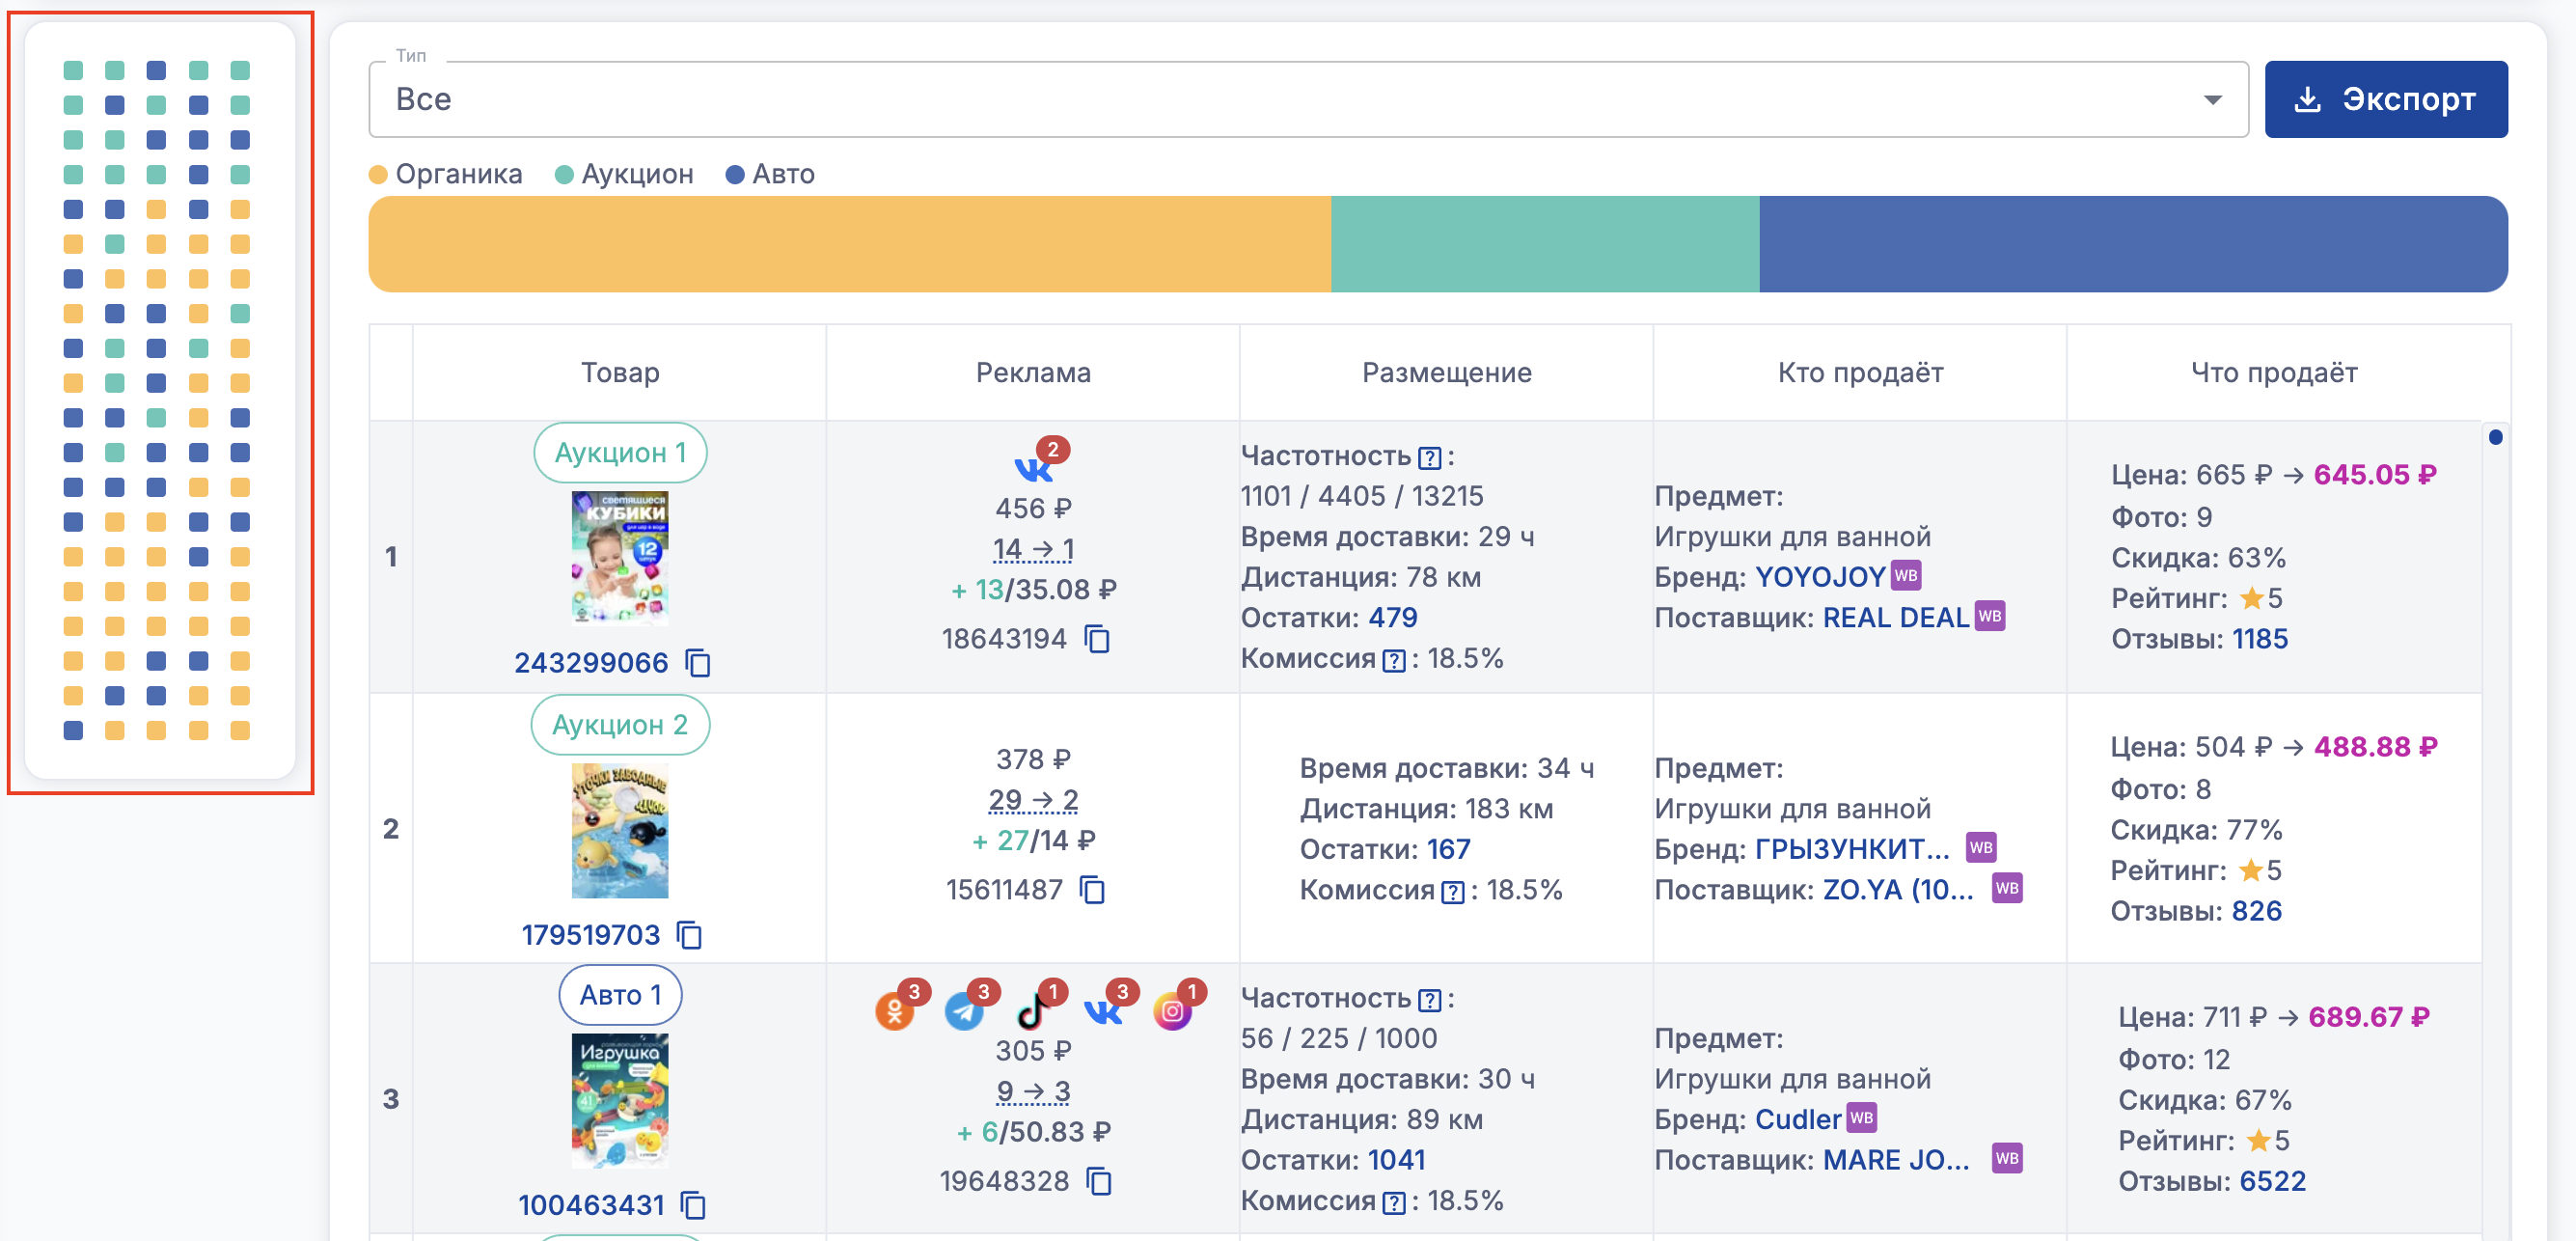Expand ad position change 14 → 1
Screen dimensions: 2576x1241
click(x=1033, y=549)
